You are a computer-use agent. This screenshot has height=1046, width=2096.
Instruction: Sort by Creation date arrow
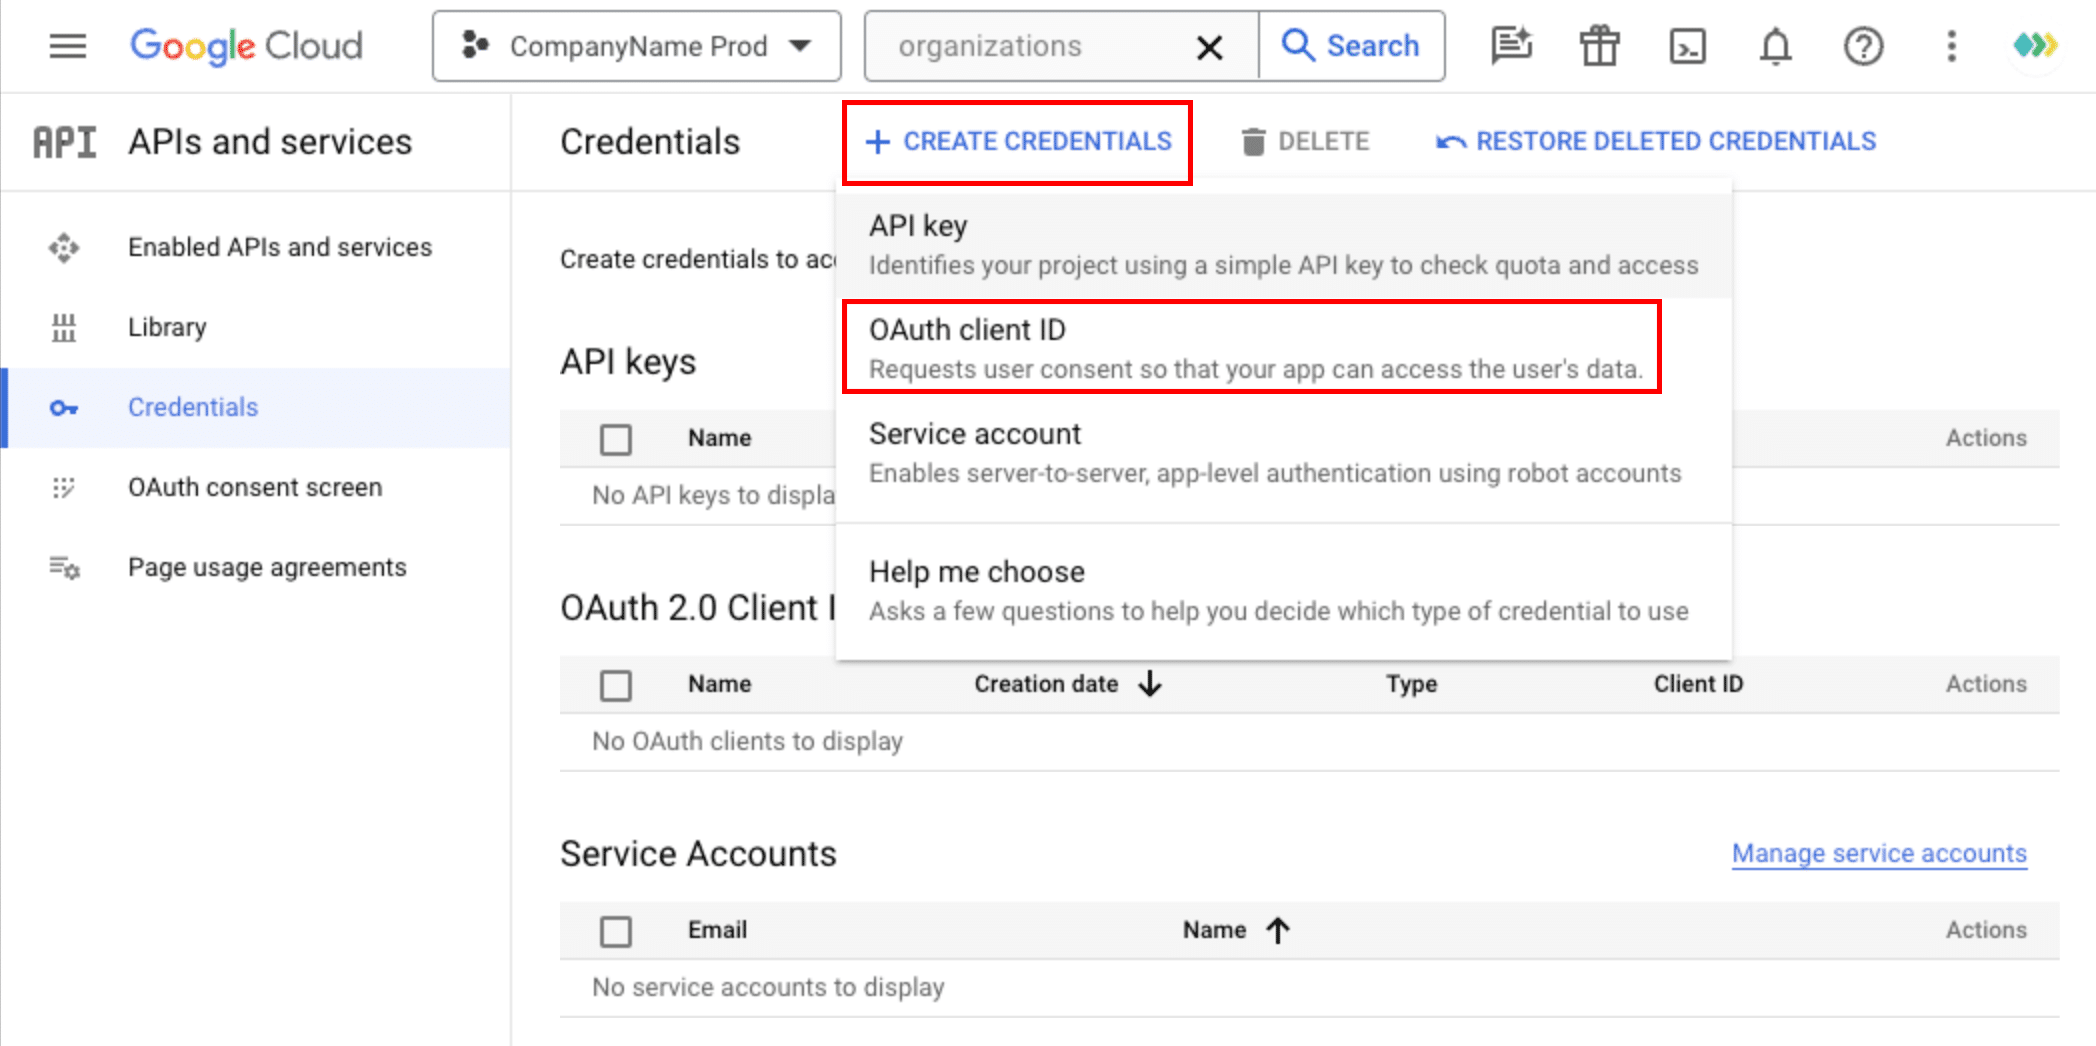[1150, 684]
